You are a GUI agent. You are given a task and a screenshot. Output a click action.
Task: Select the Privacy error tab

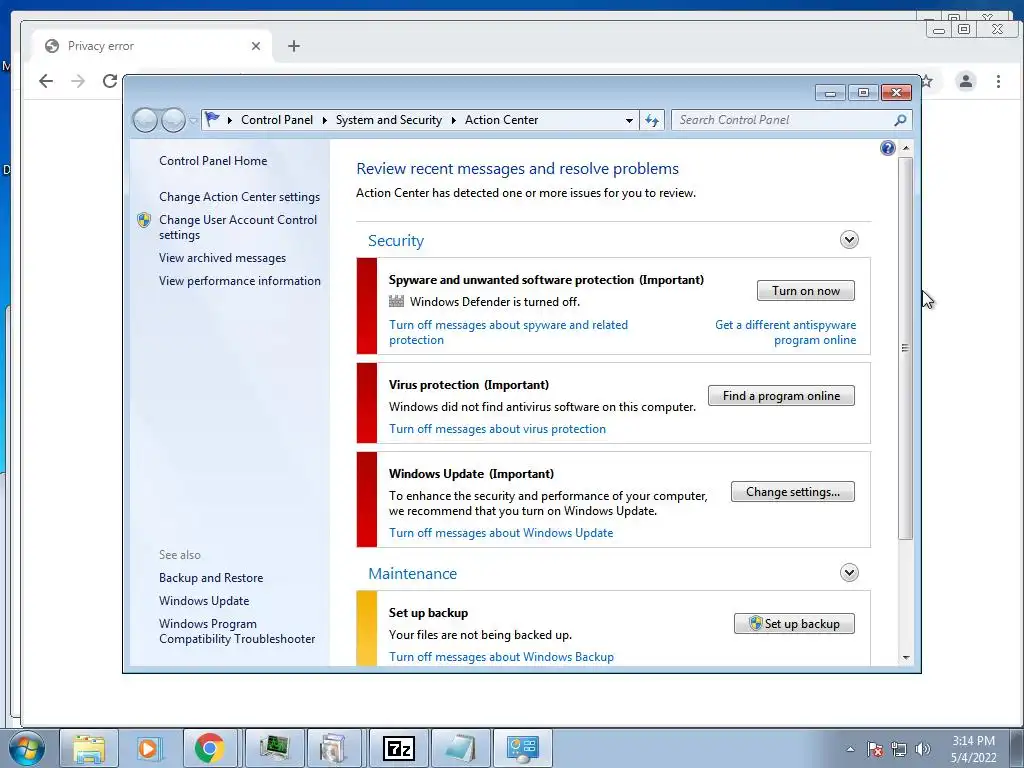153,46
